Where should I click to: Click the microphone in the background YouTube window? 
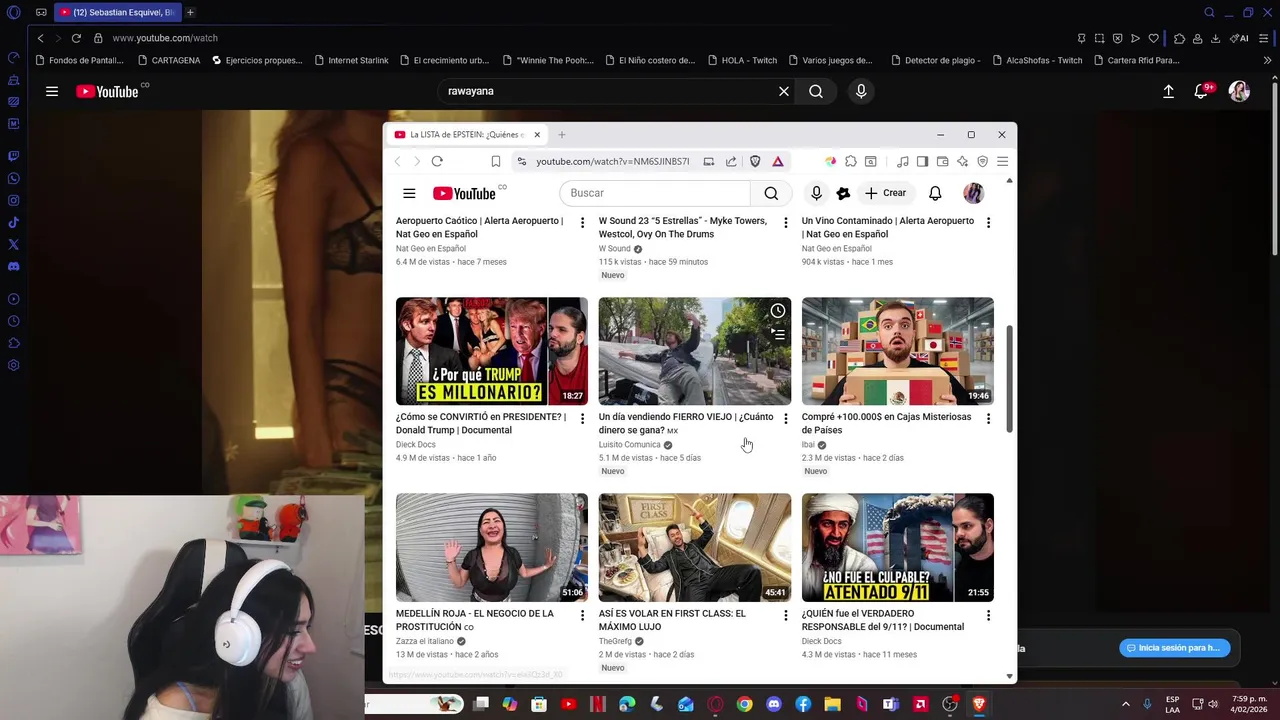coord(861,91)
